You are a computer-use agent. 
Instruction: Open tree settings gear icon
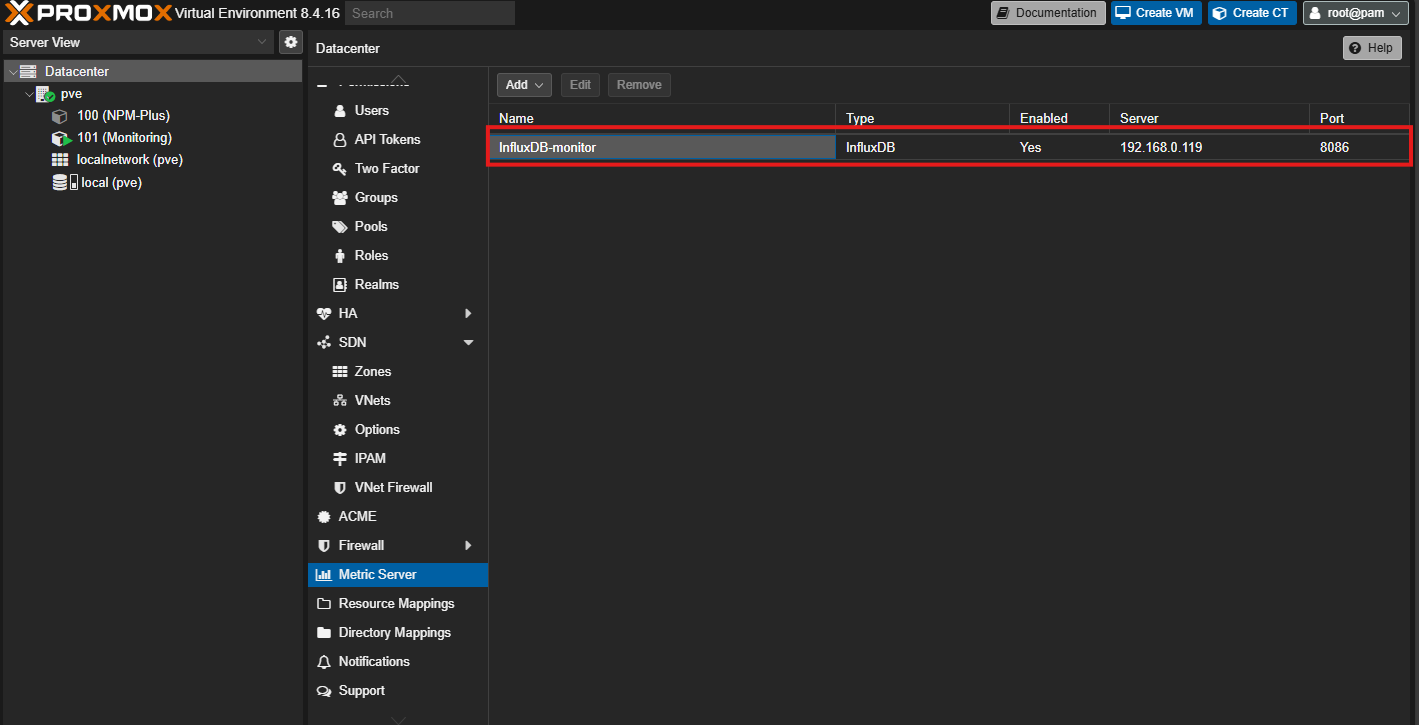(x=291, y=42)
